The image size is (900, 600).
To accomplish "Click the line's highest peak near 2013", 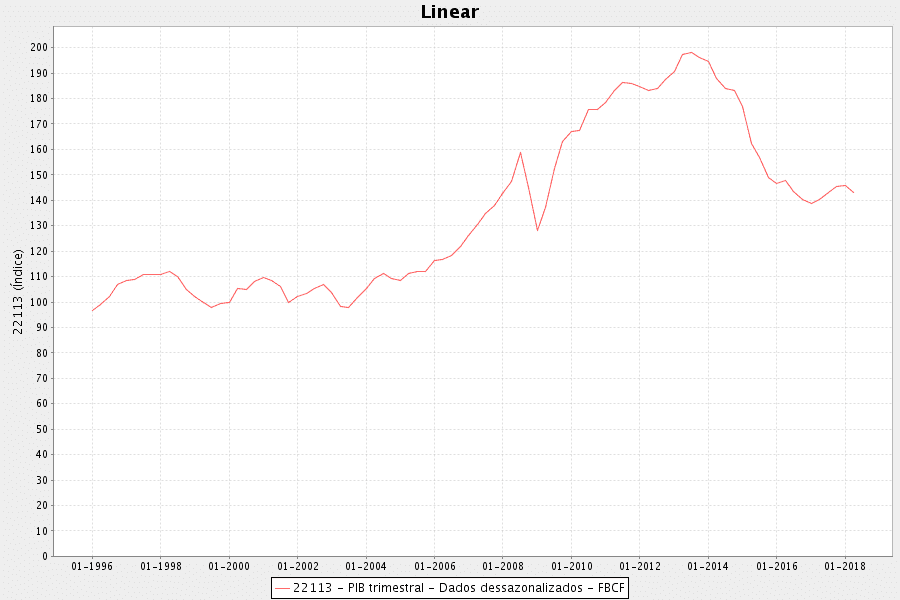I will pyautogui.click(x=691, y=52).
